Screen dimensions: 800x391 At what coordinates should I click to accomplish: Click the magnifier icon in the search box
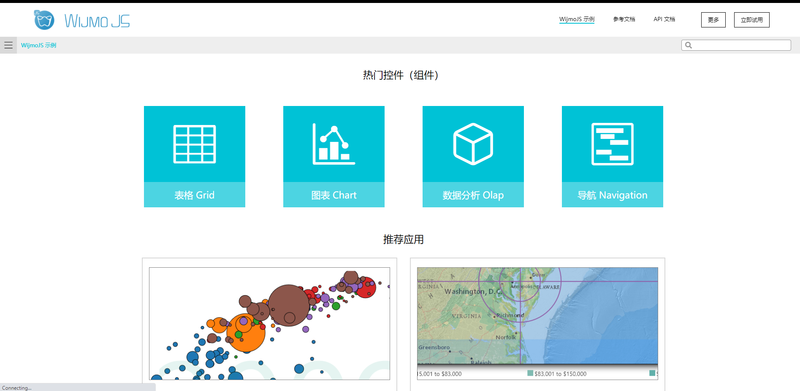coord(688,45)
